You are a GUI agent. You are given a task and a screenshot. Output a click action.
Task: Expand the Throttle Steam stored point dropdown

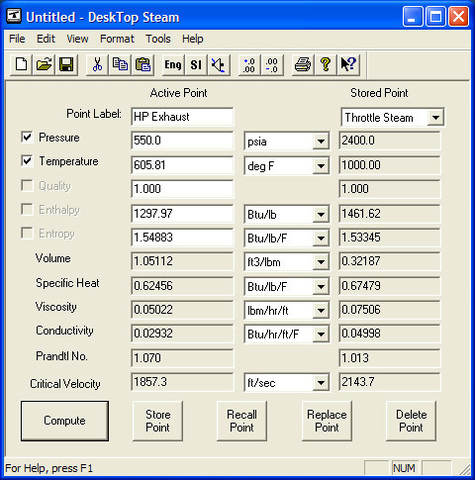coord(435,117)
